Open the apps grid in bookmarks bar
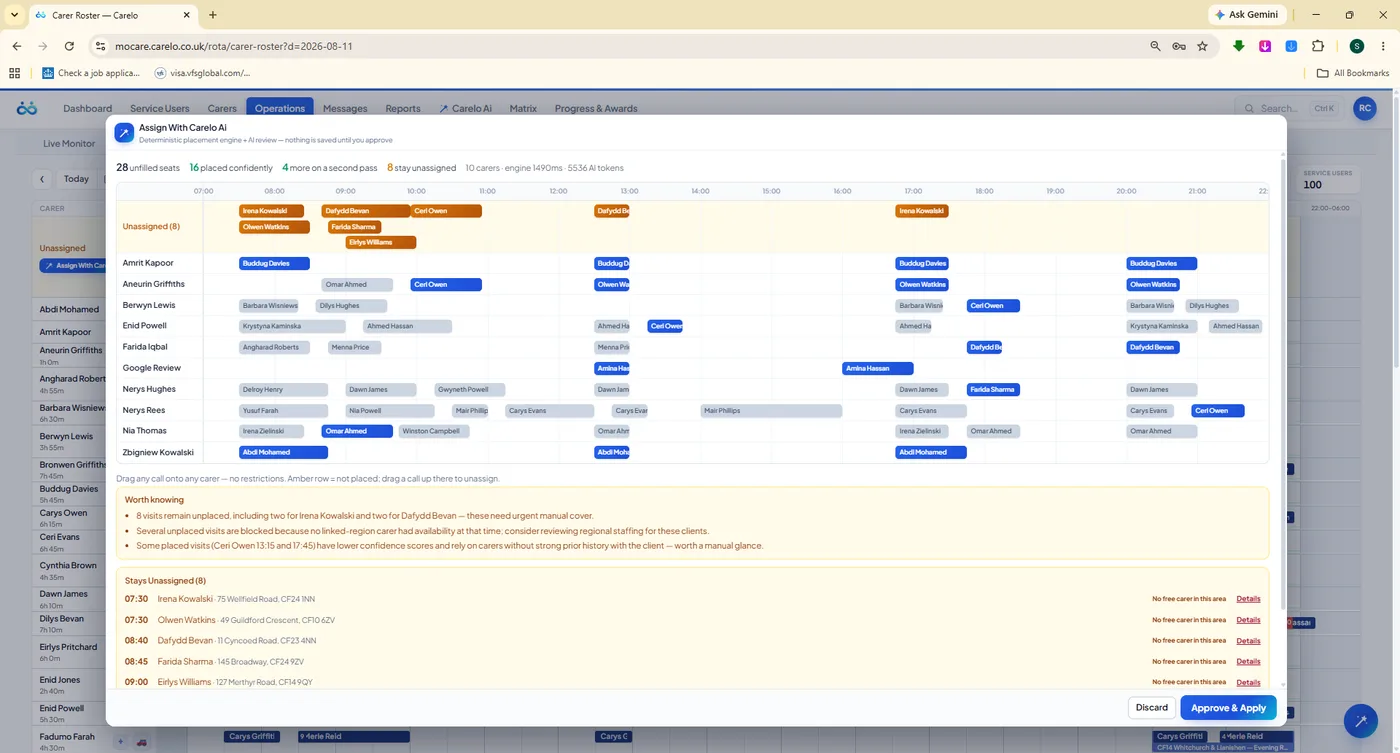Image resolution: width=1400 pixels, height=753 pixels. coord(14,73)
